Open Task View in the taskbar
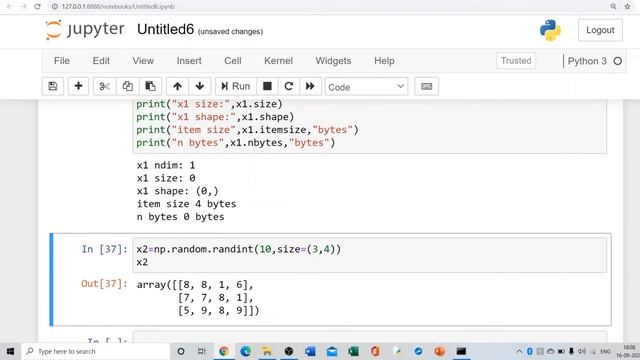 tap(202, 351)
